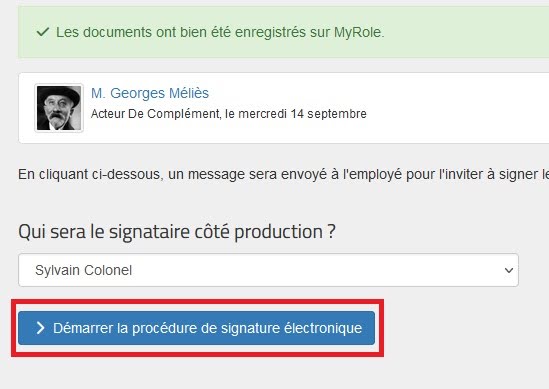Select the 'Acteur De Complément' role text
Screen dimensions: 549x389
(x=155, y=114)
